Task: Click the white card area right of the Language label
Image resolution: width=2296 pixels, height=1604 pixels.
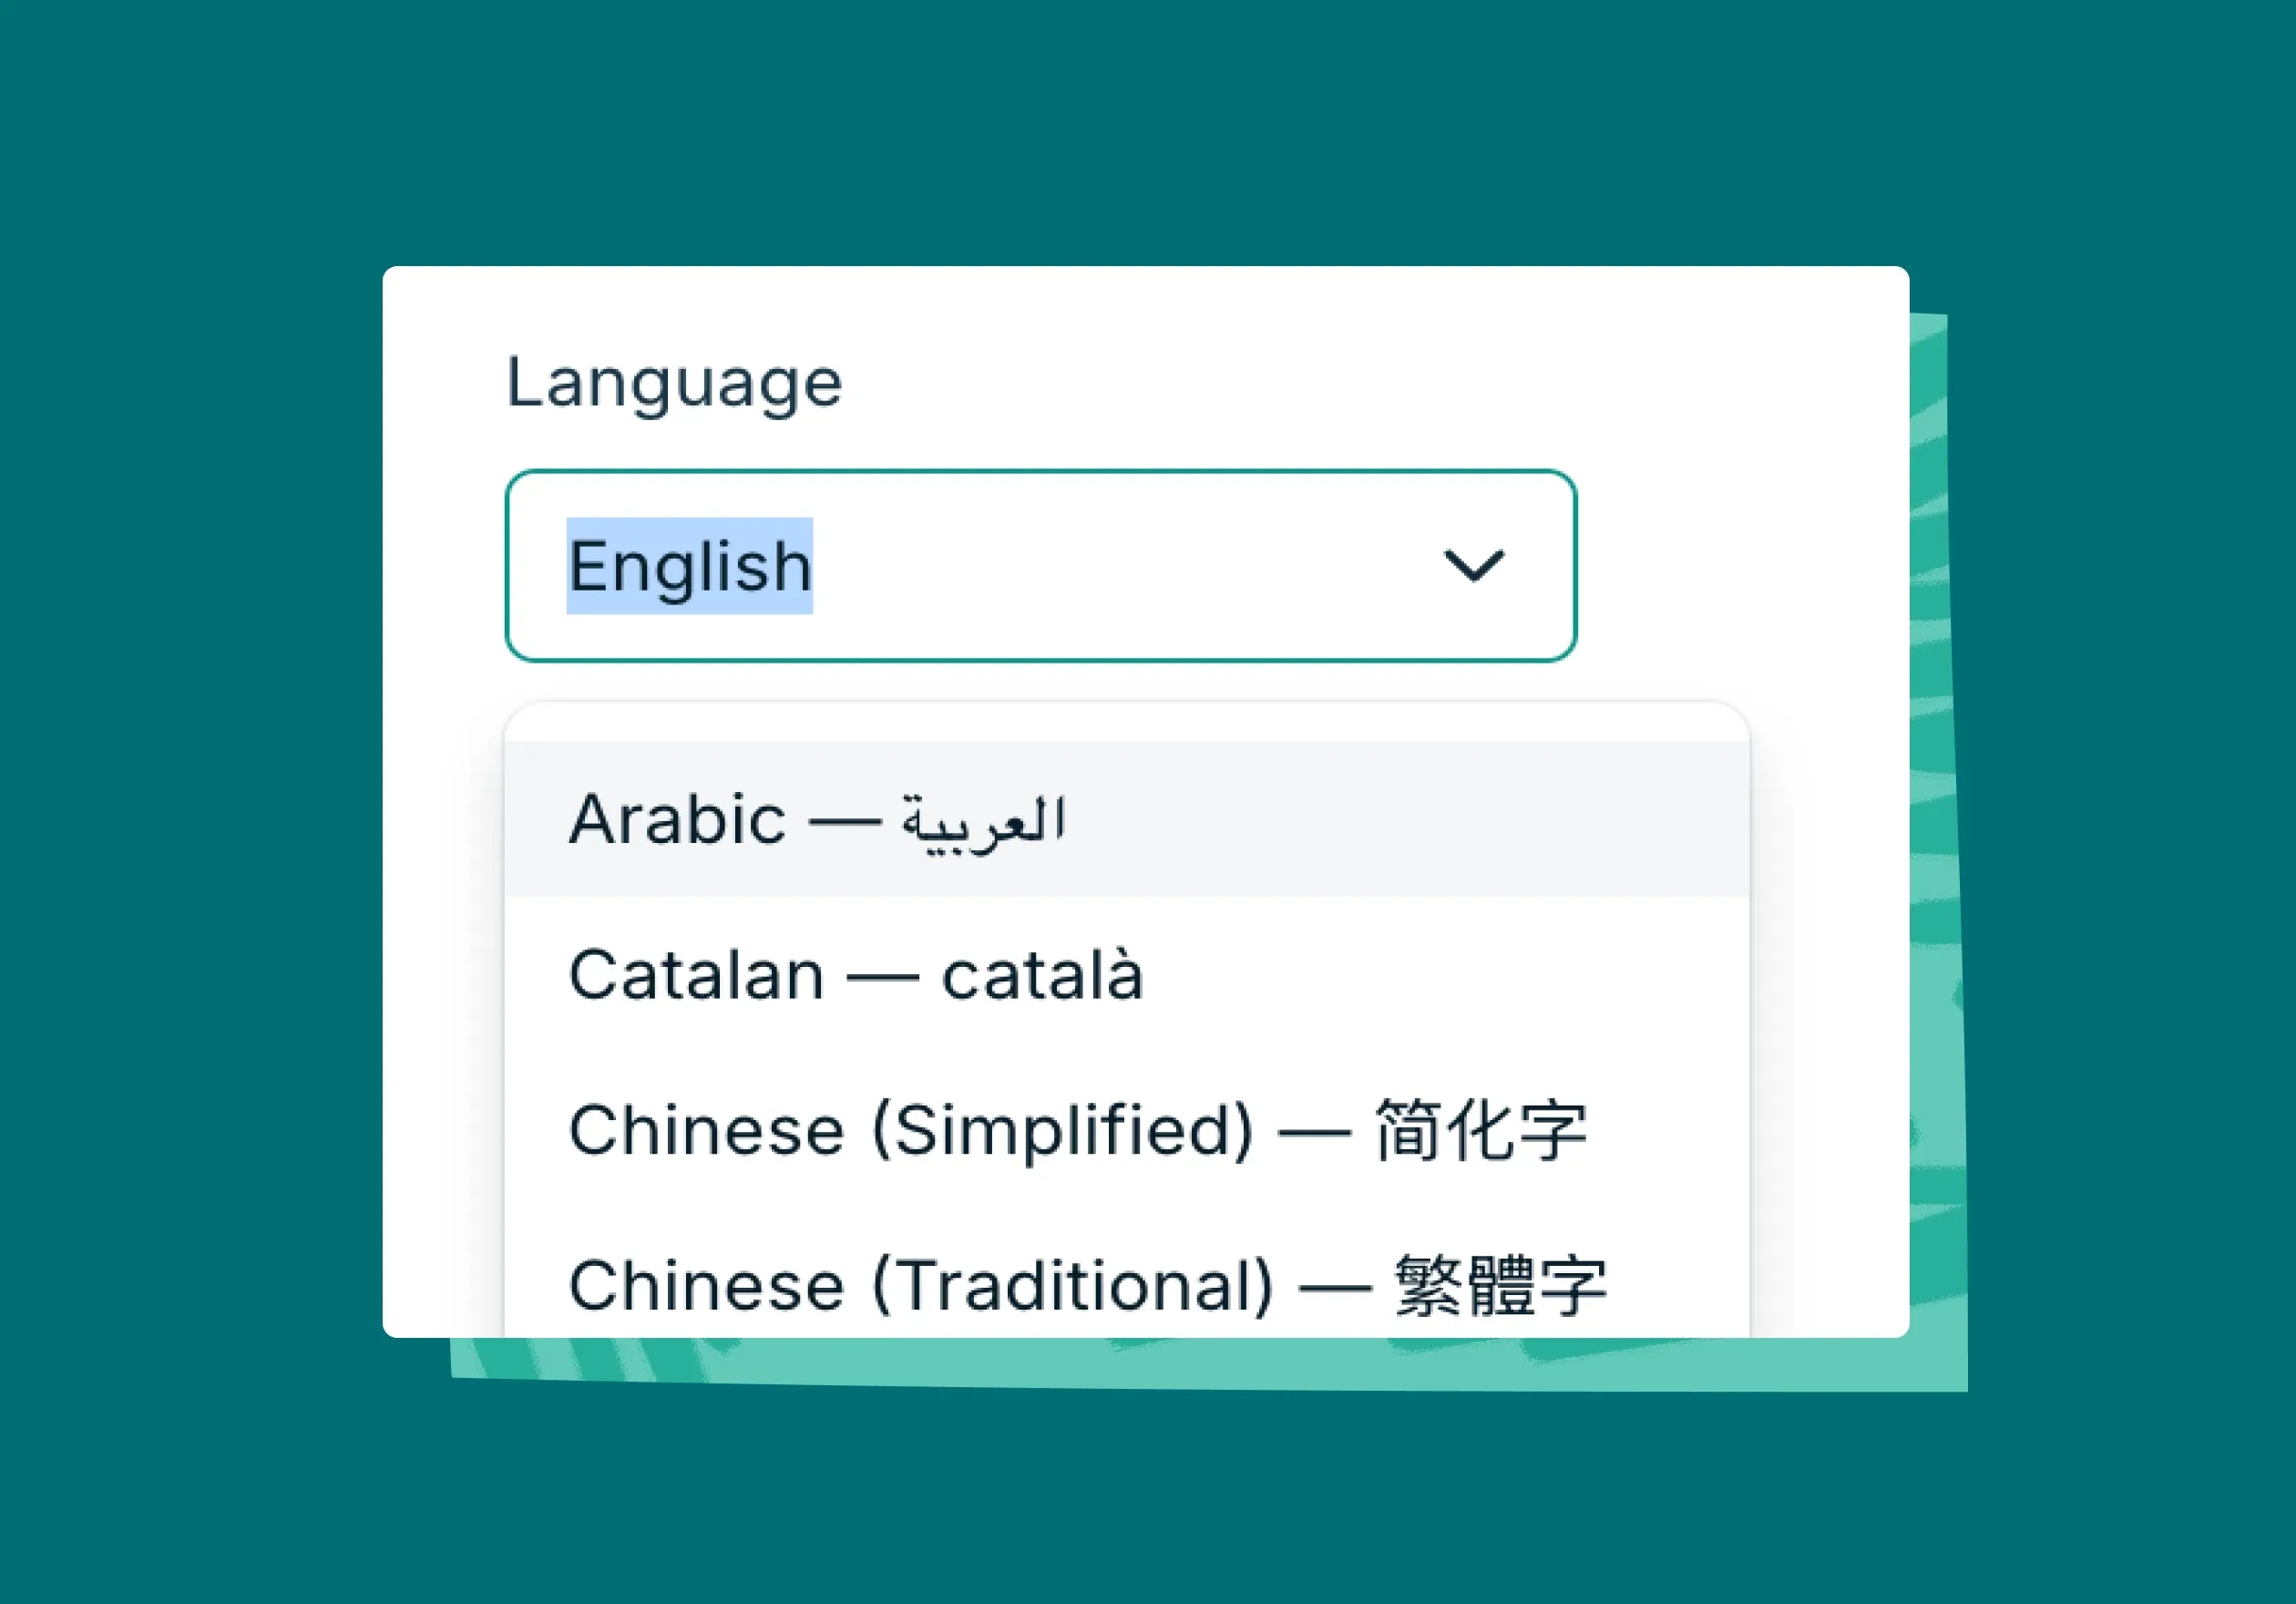Action: click(x=1300, y=382)
